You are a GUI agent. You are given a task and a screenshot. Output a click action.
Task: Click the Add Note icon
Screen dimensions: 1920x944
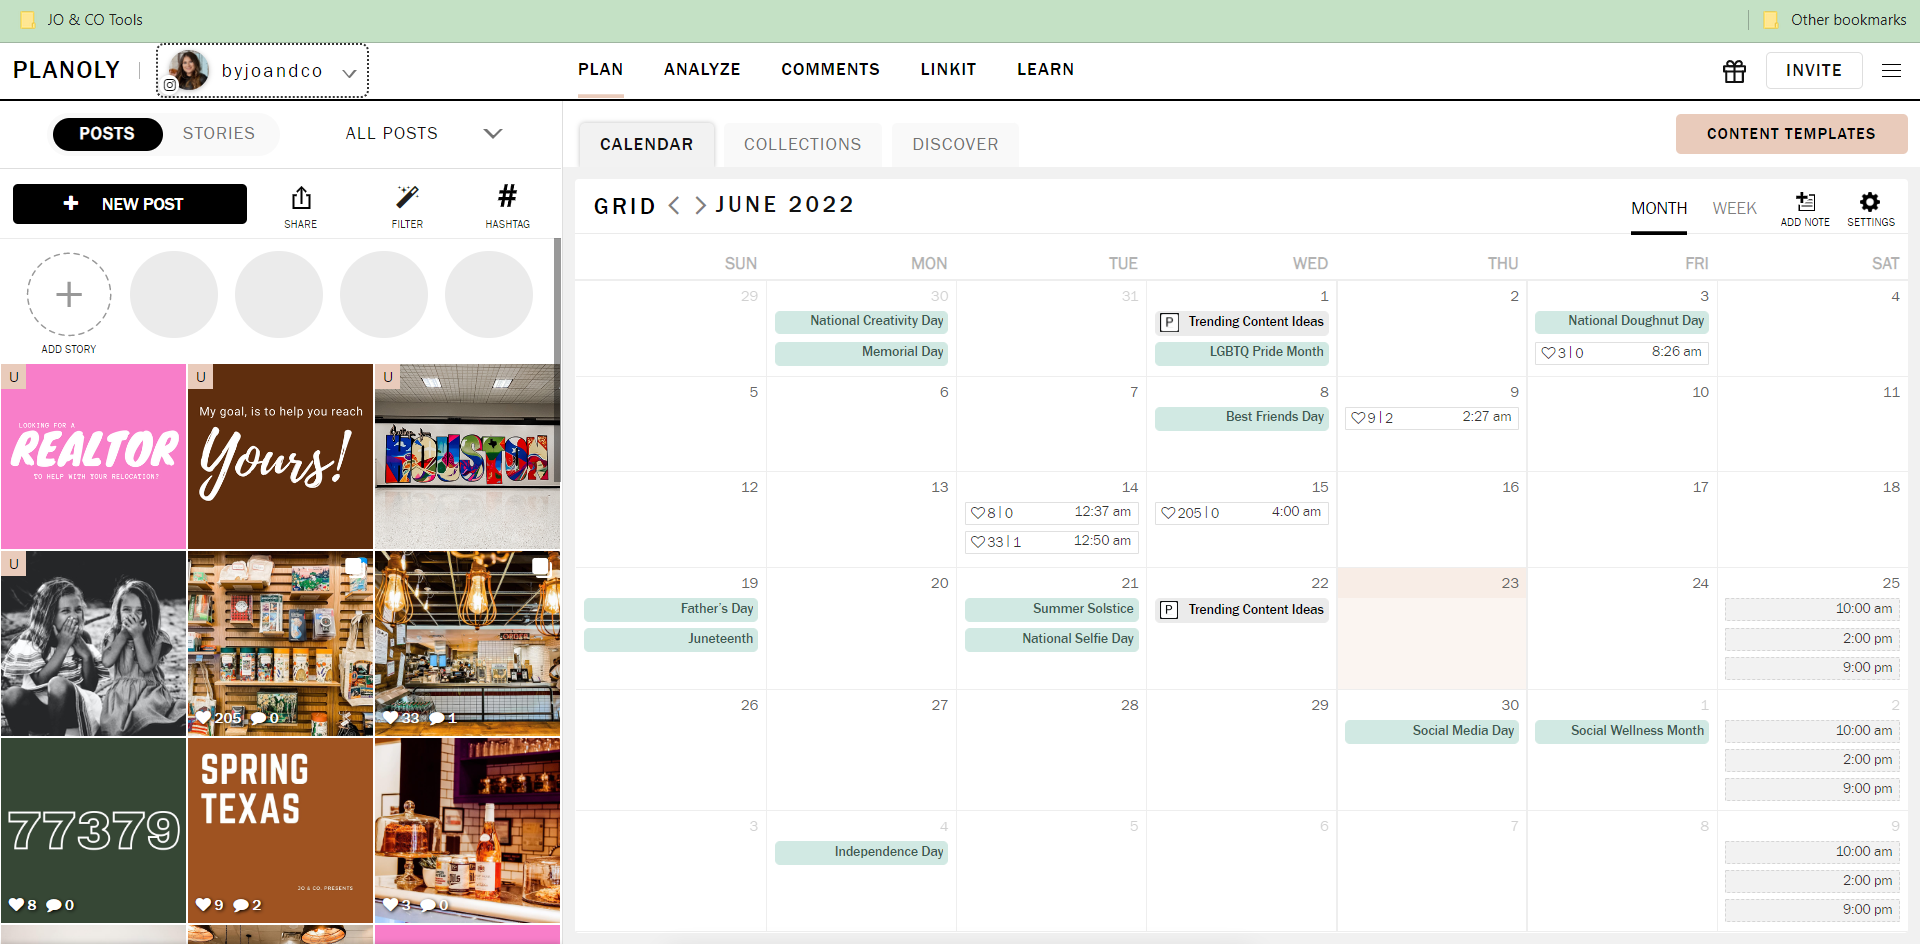(x=1805, y=202)
